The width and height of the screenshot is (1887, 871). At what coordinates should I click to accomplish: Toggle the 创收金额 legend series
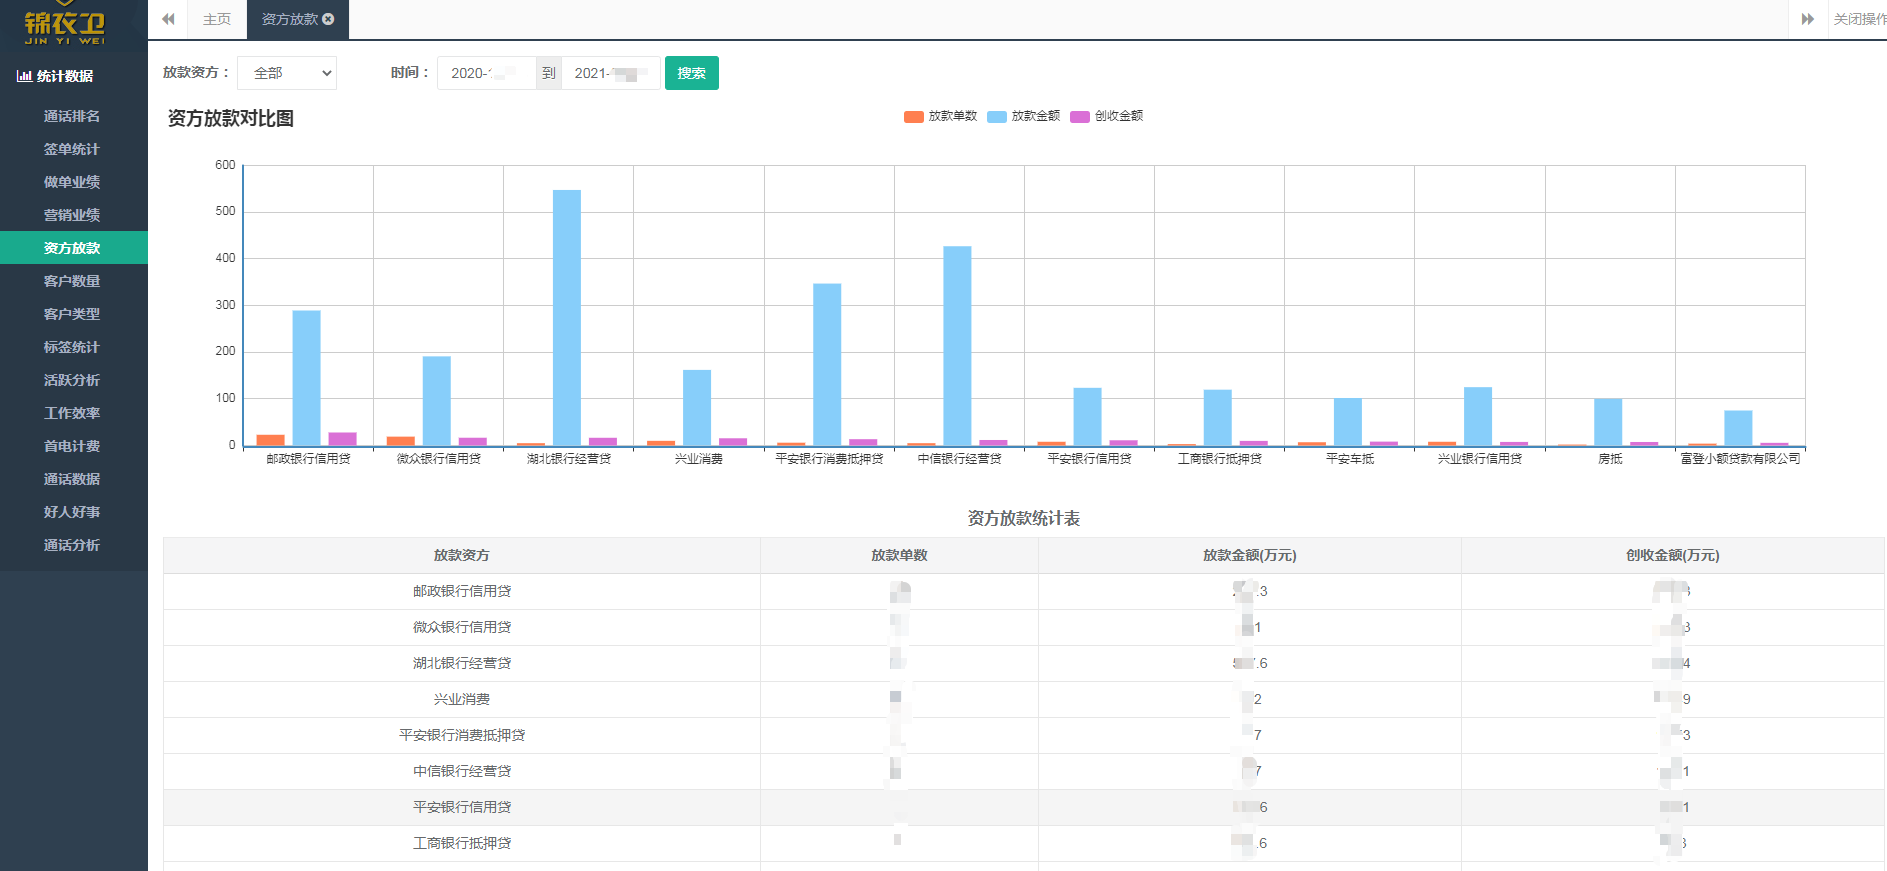point(1106,116)
